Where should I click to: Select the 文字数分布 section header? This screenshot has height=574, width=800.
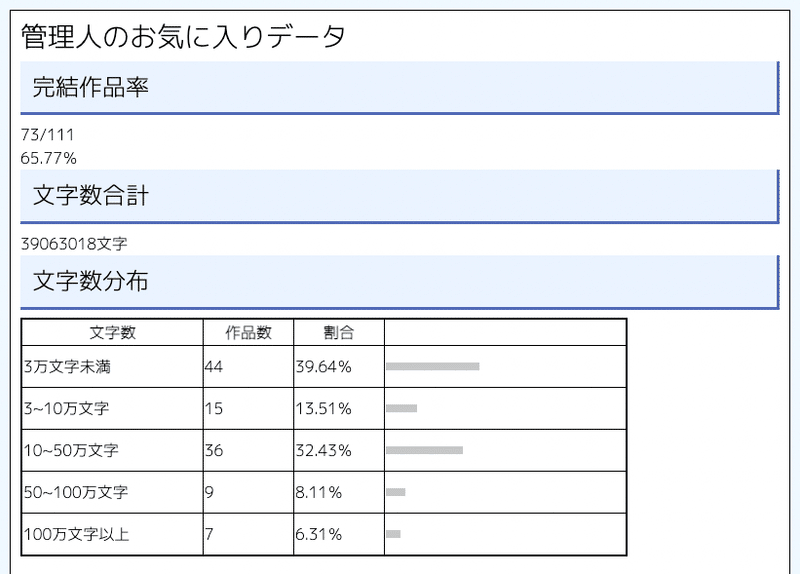pyautogui.click(x=400, y=282)
